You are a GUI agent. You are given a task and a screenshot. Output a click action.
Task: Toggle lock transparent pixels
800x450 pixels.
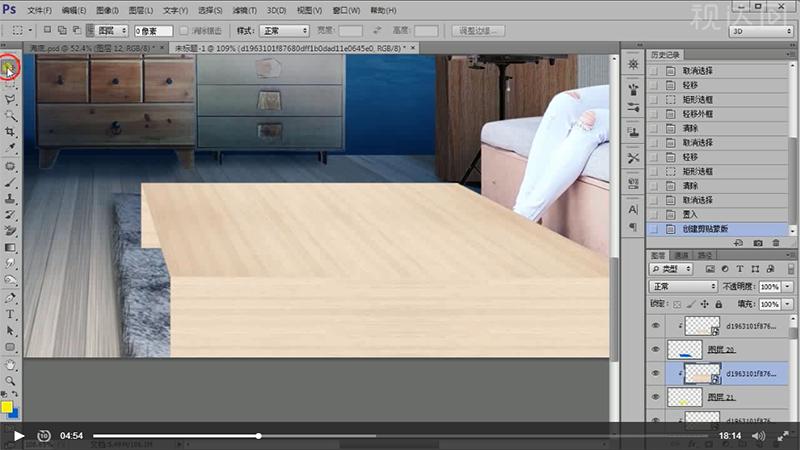pyautogui.click(x=677, y=304)
